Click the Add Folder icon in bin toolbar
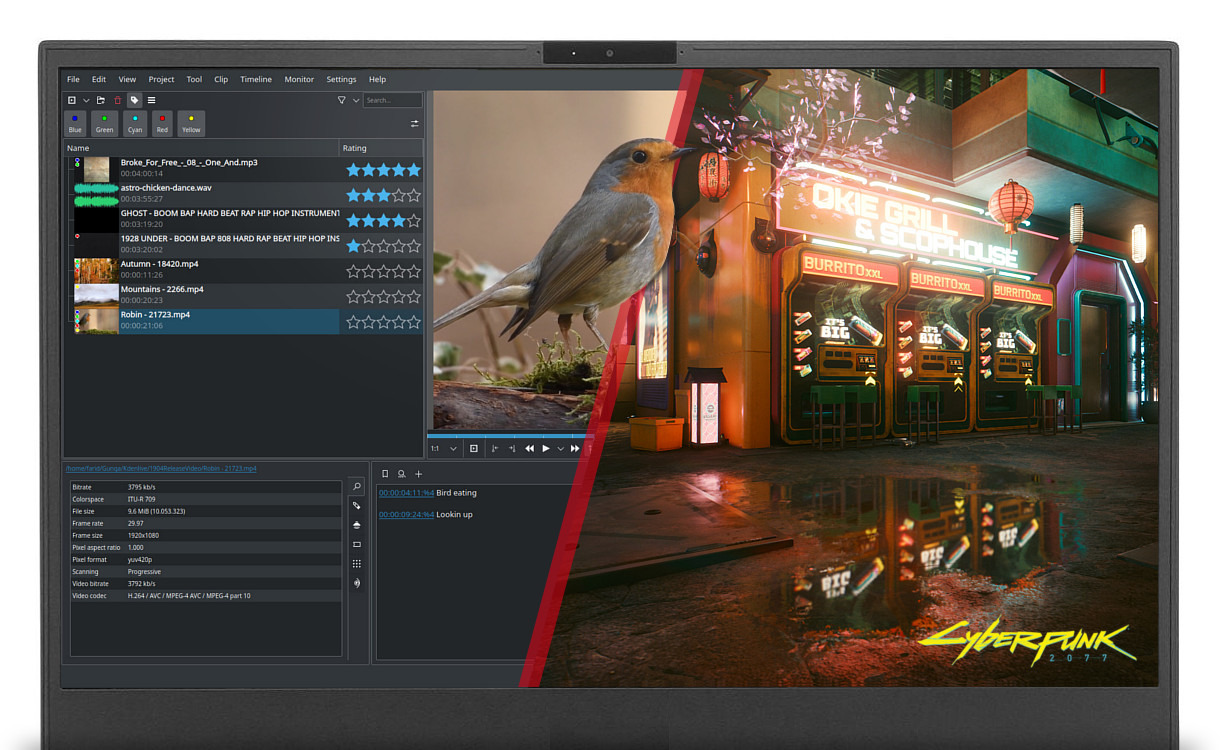1220x750 pixels. pos(101,100)
